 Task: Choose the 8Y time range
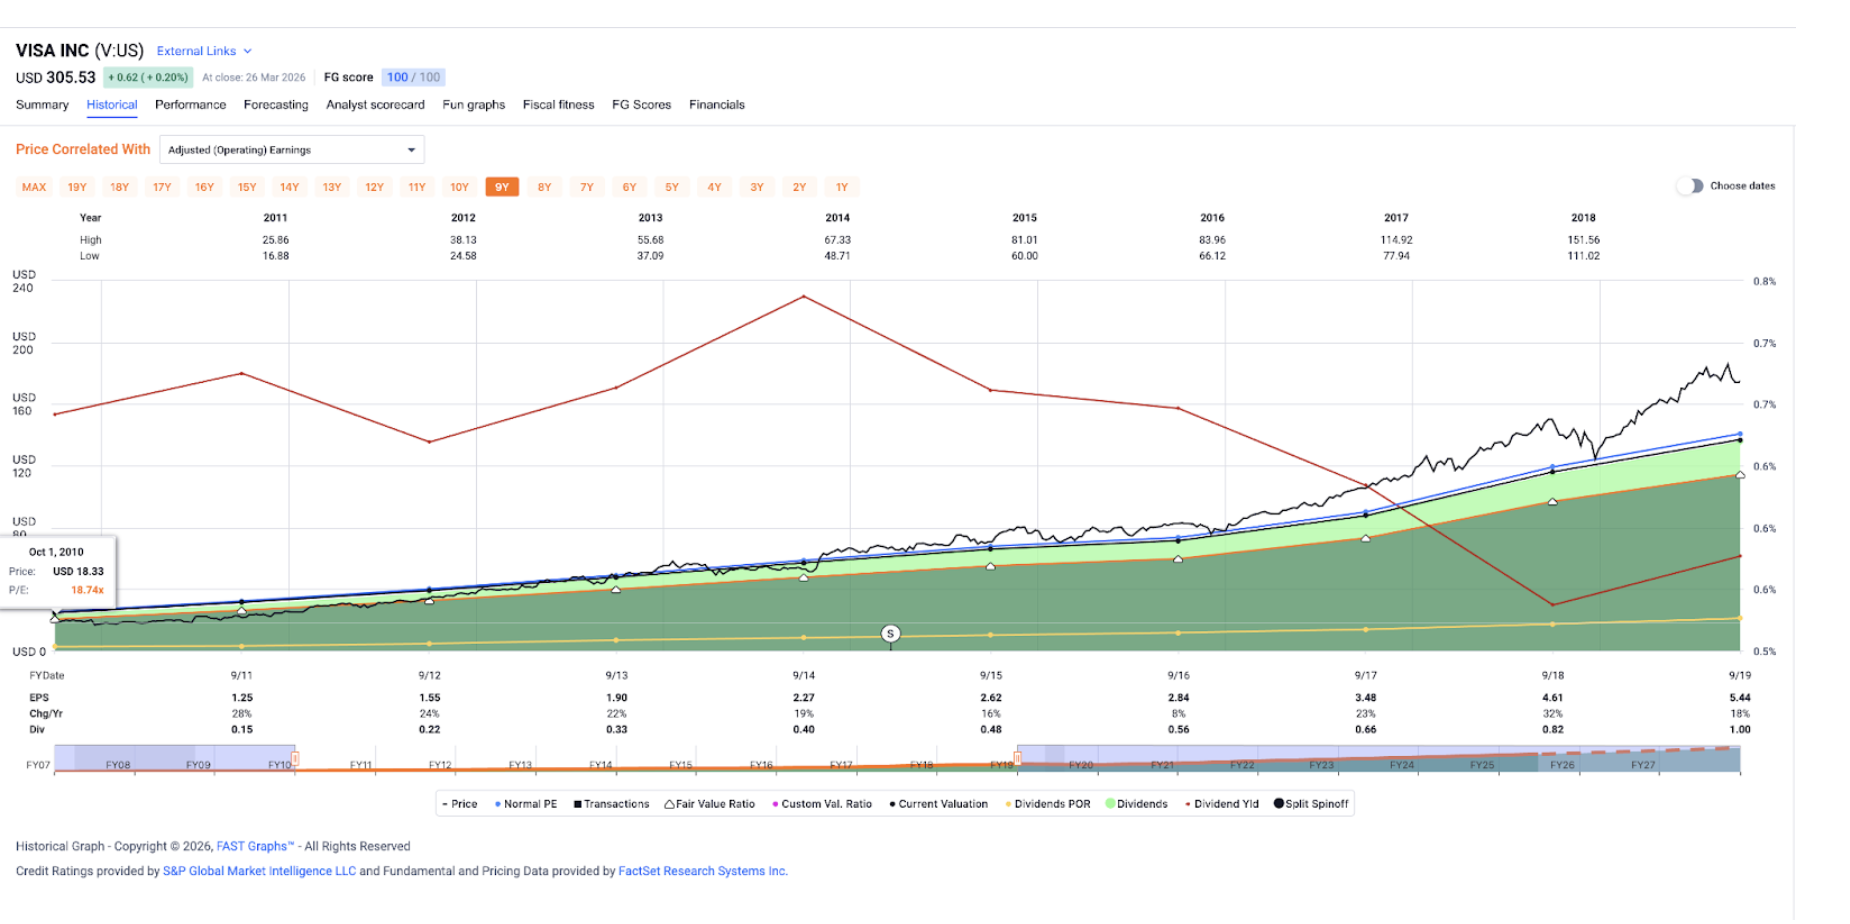click(x=544, y=187)
